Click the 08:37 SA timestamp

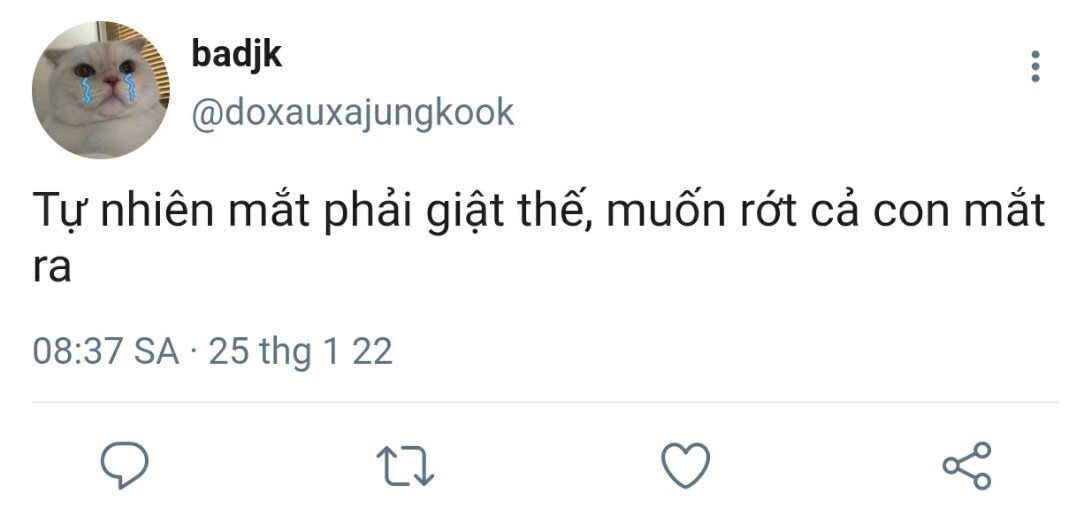pyautogui.click(x=105, y=352)
